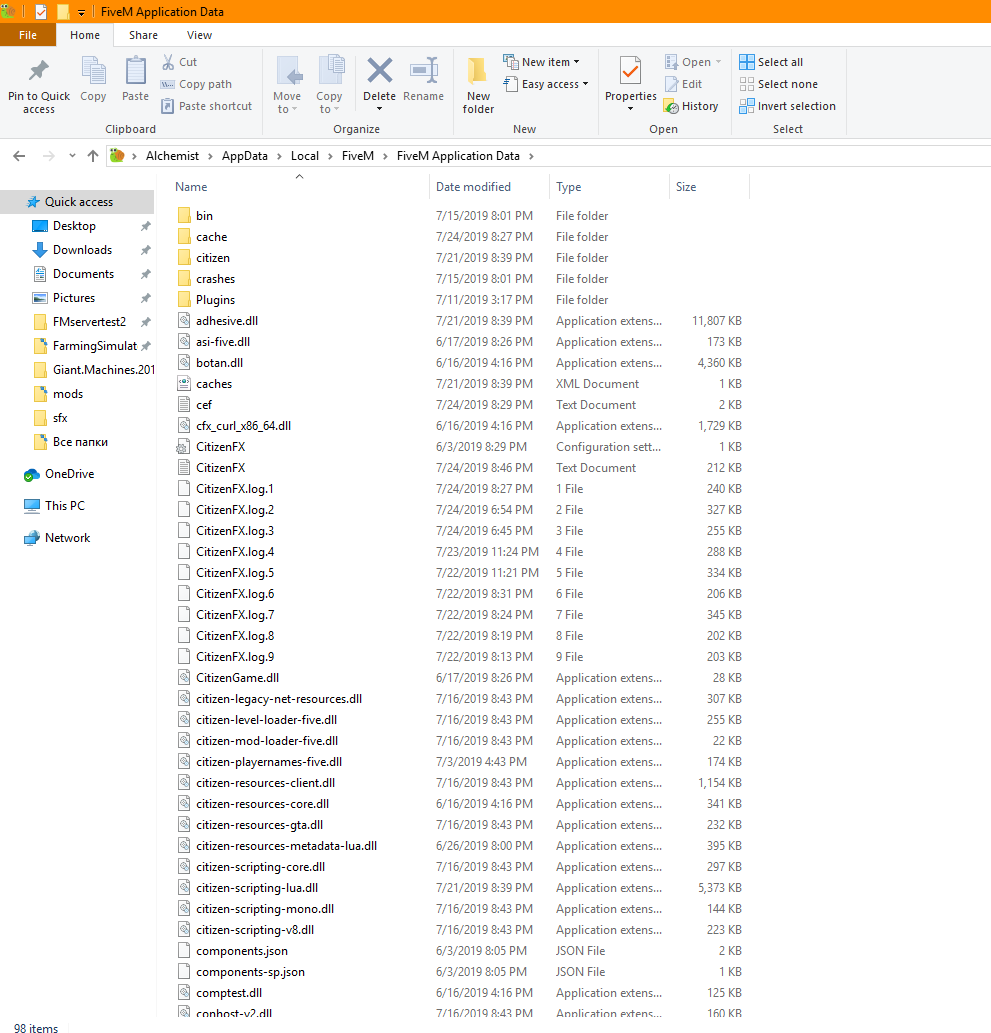Click the properties checkmark icon in title bar
This screenshot has height=1033, width=991.
pos(41,12)
